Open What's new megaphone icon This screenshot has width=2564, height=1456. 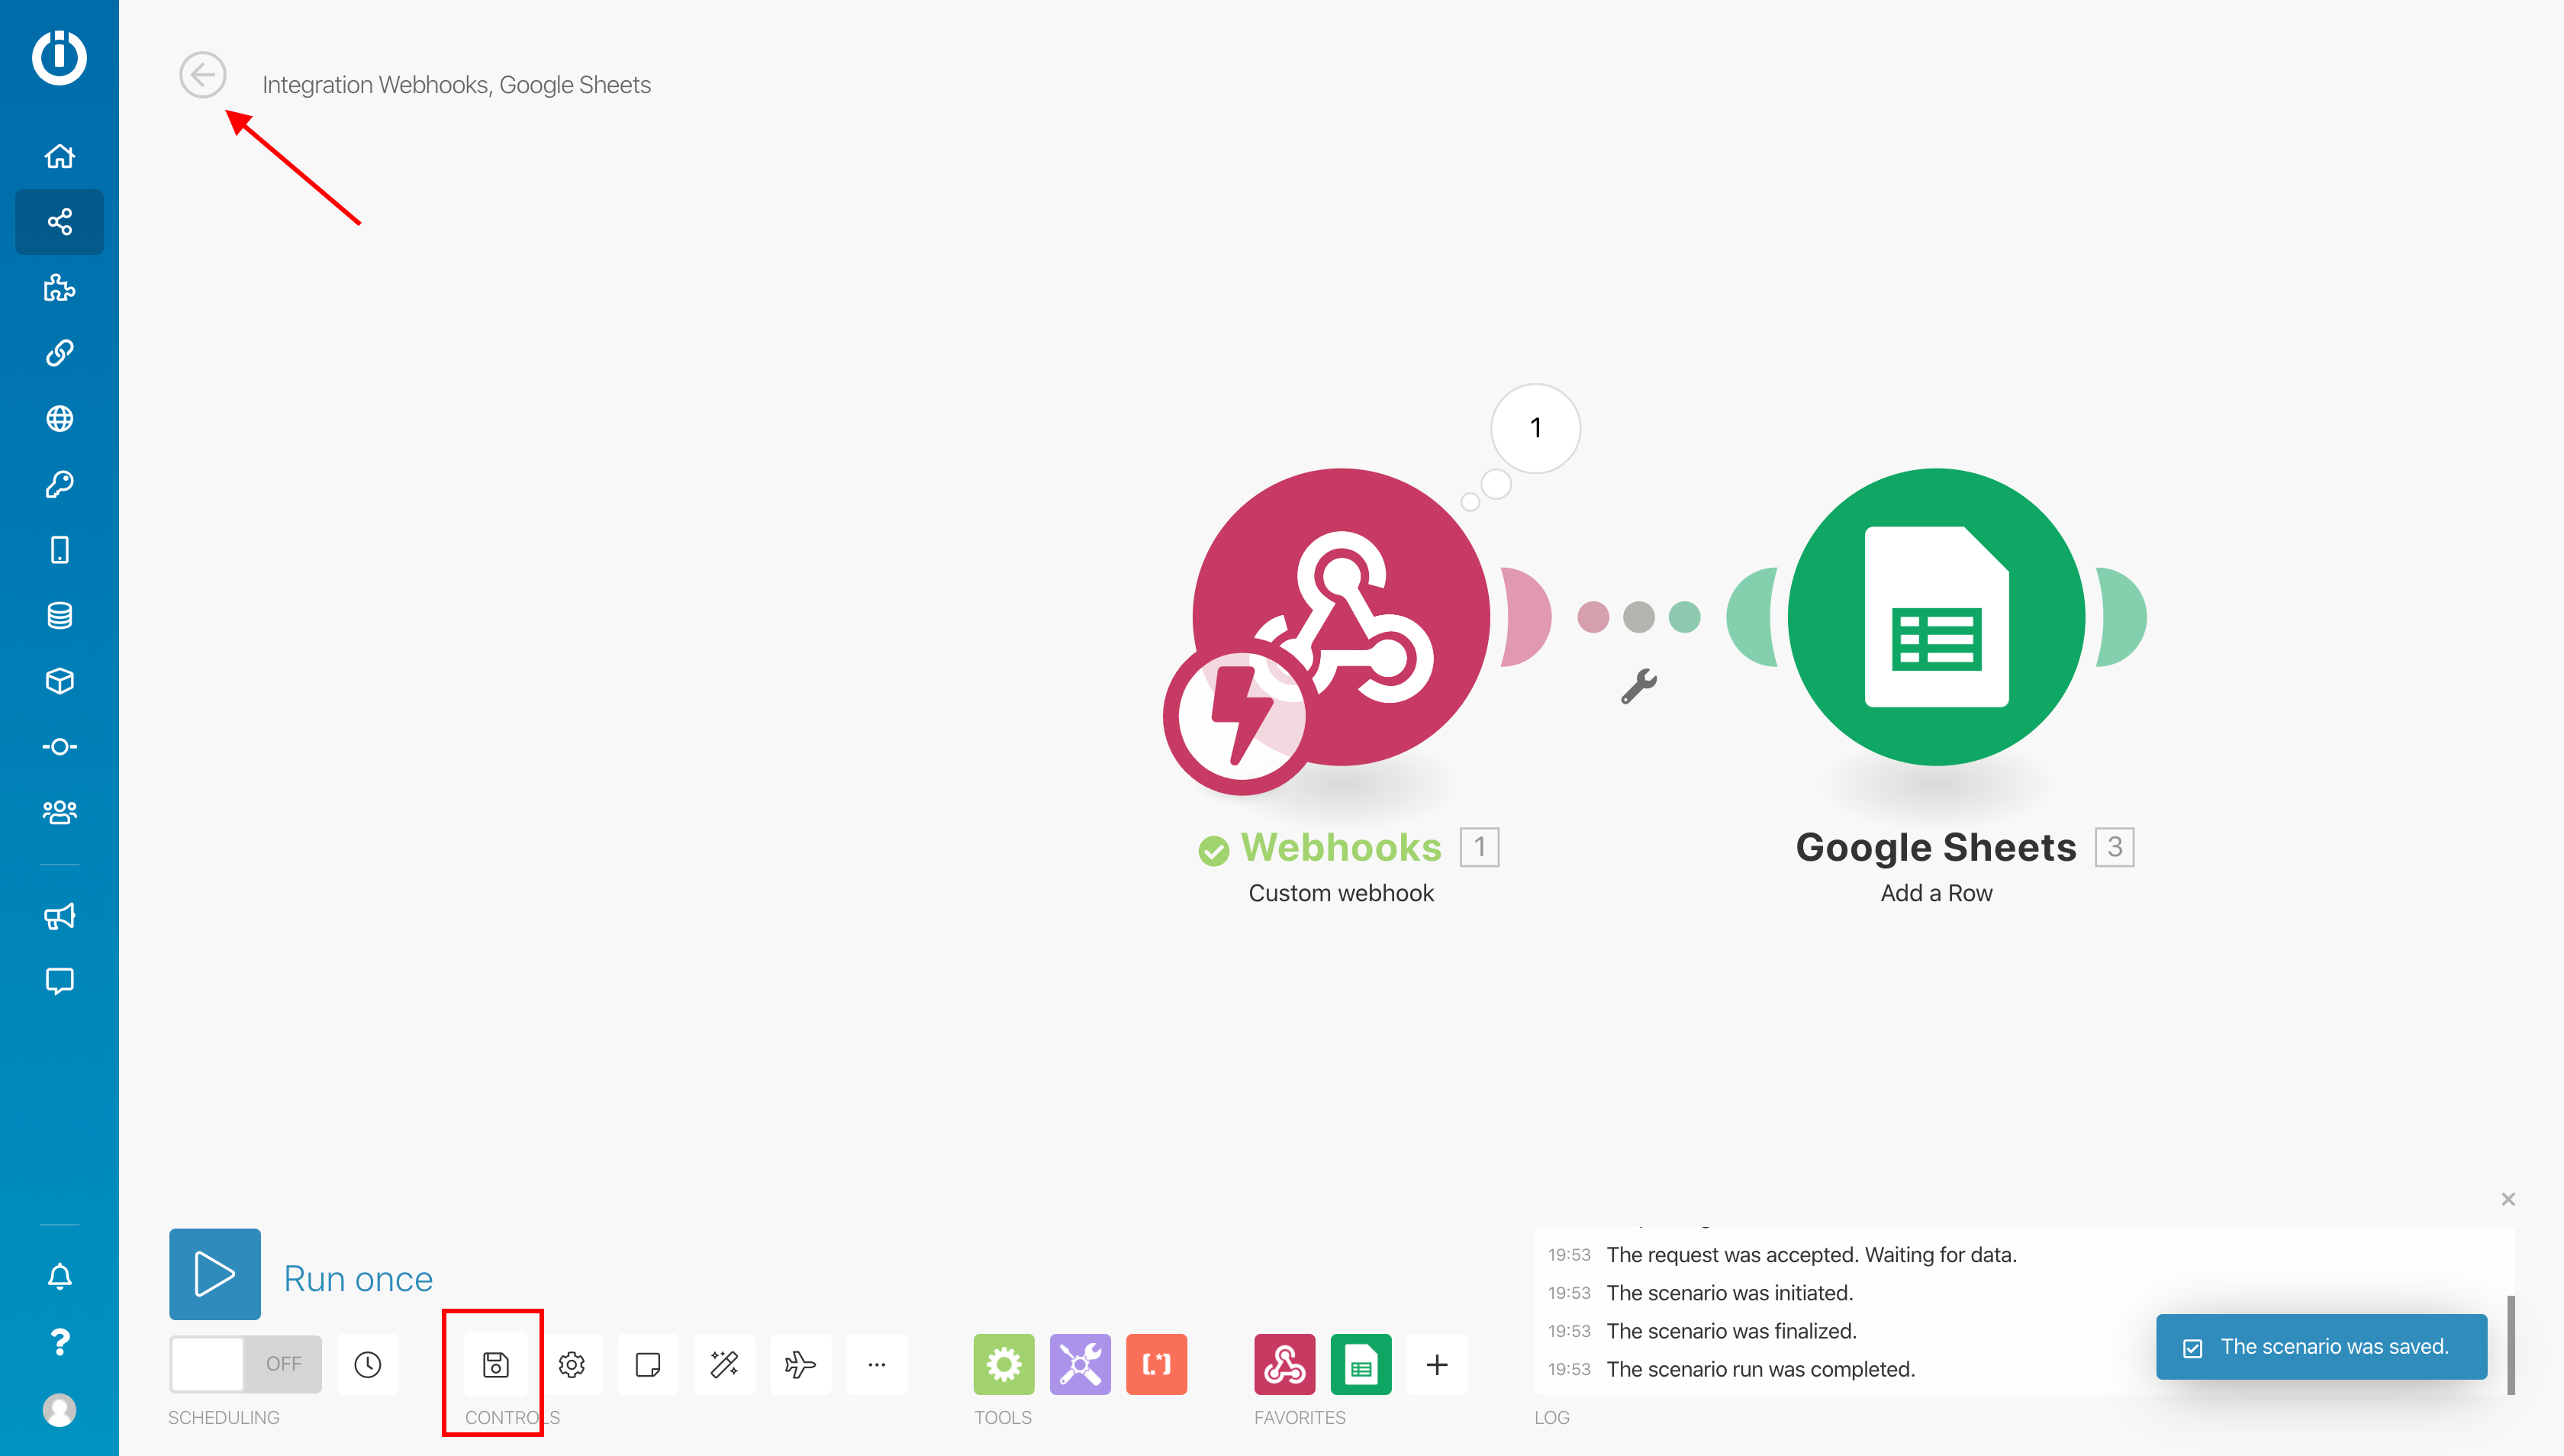(x=59, y=917)
